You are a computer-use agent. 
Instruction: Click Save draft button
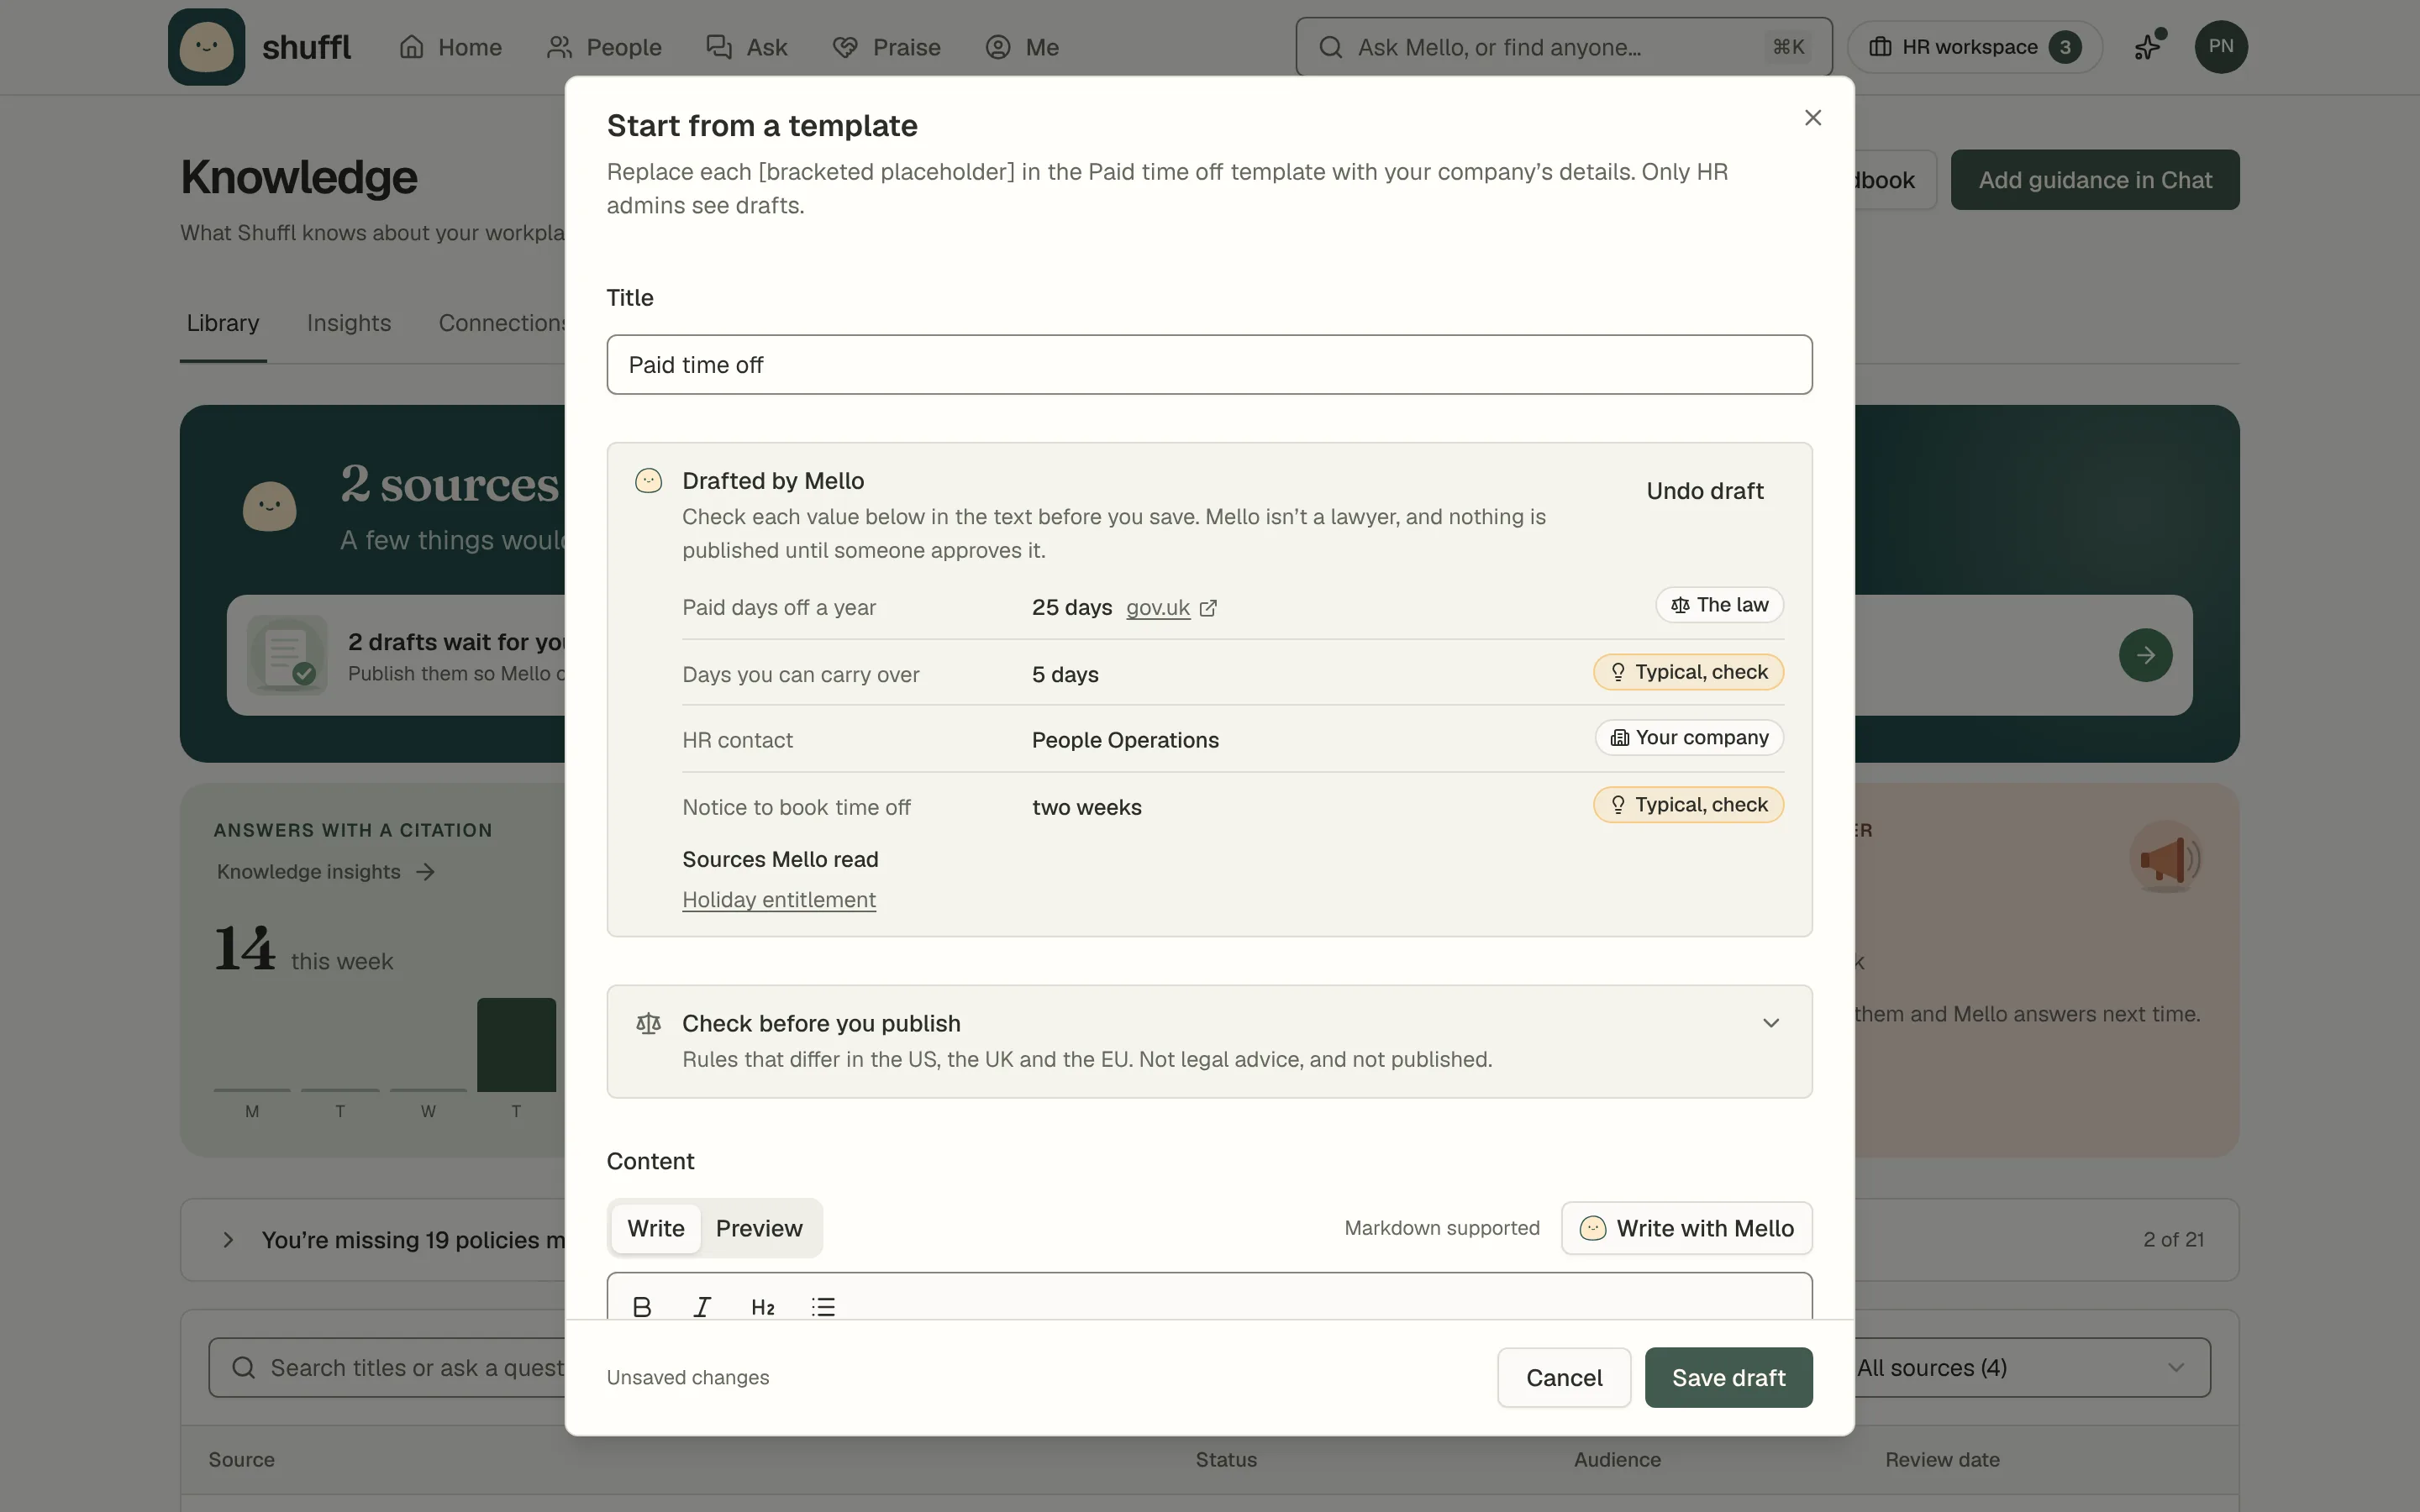[1728, 1378]
